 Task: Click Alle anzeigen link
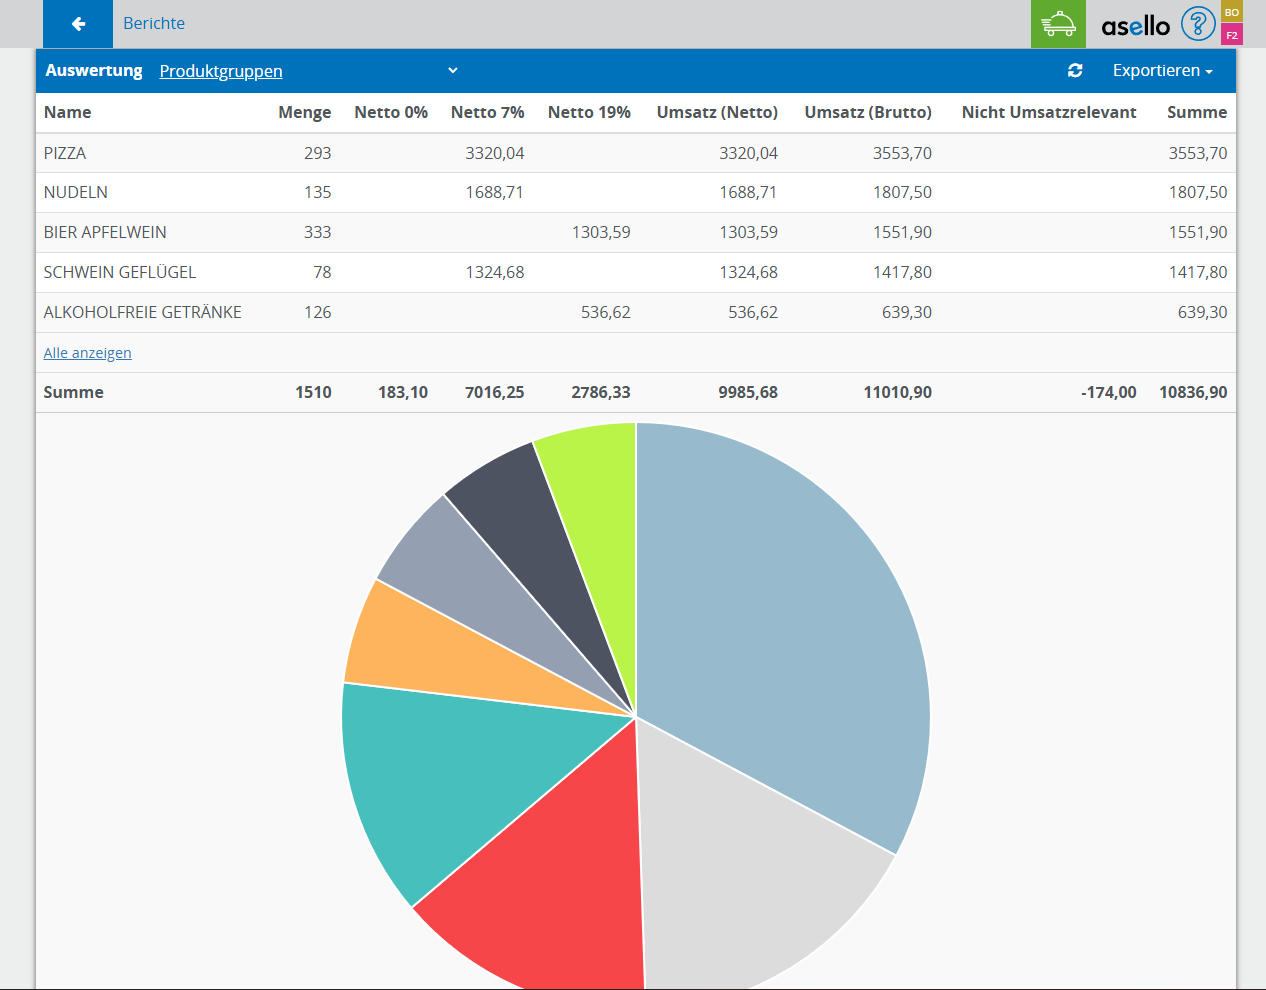[87, 353]
